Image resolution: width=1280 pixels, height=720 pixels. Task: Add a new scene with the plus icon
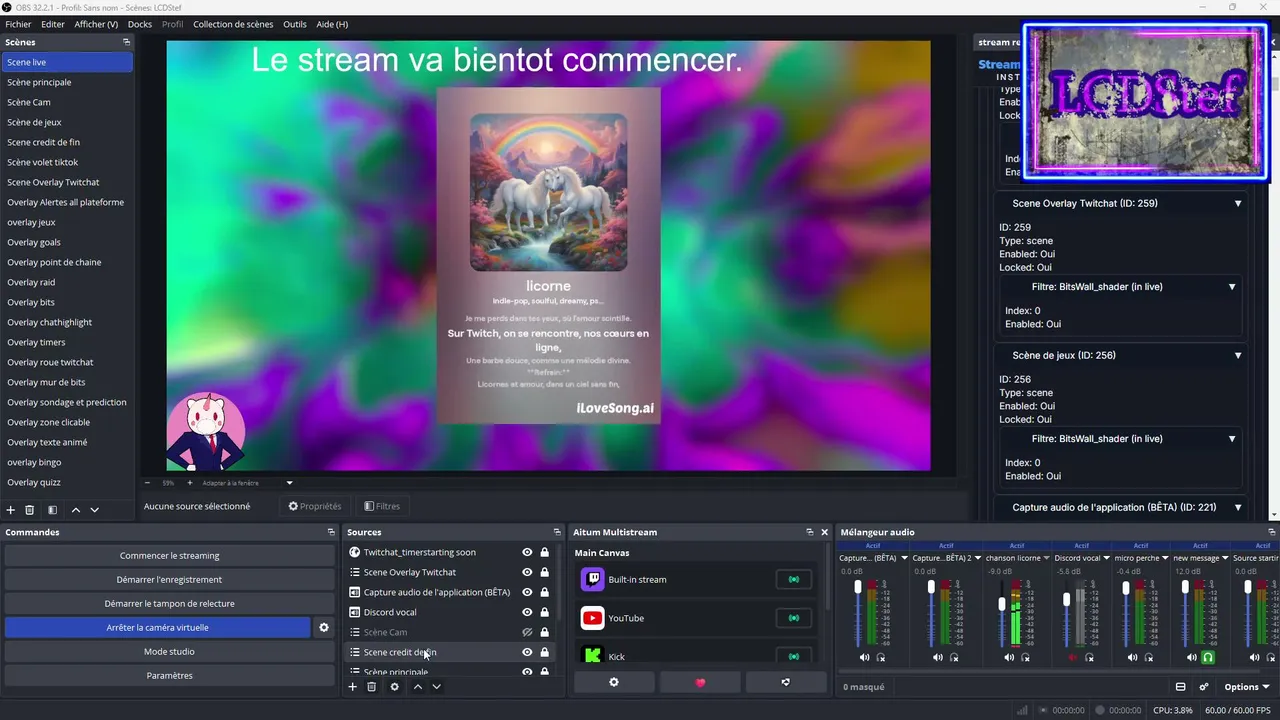pos(11,510)
